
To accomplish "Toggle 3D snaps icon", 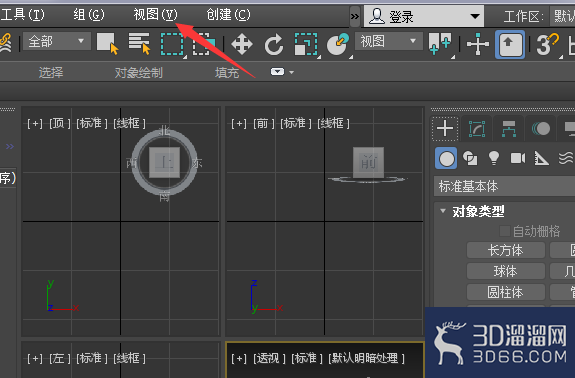I will (x=548, y=44).
